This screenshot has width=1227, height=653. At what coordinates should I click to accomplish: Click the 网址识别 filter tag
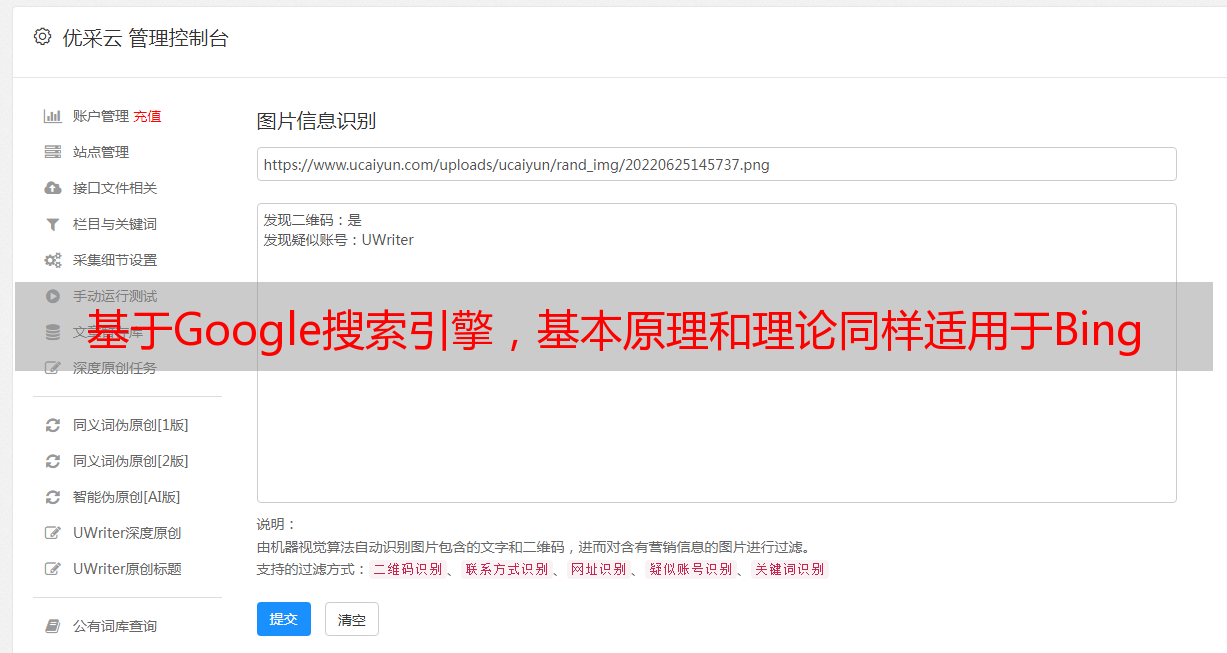tap(598, 569)
